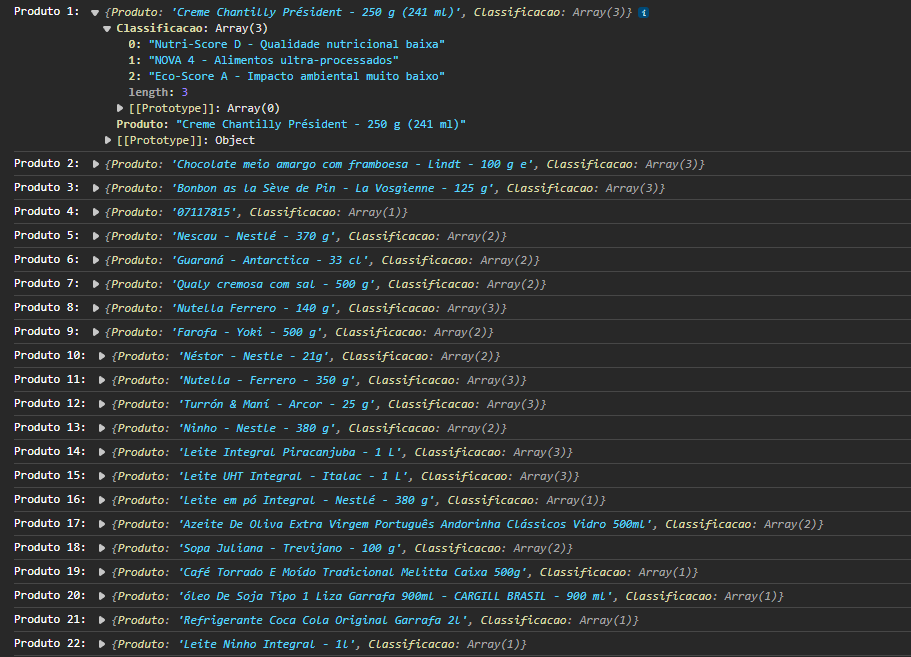Expand Produto 9 Farofa Yoki object
Screen dimensions: 911x657
pyautogui.click(x=96, y=332)
